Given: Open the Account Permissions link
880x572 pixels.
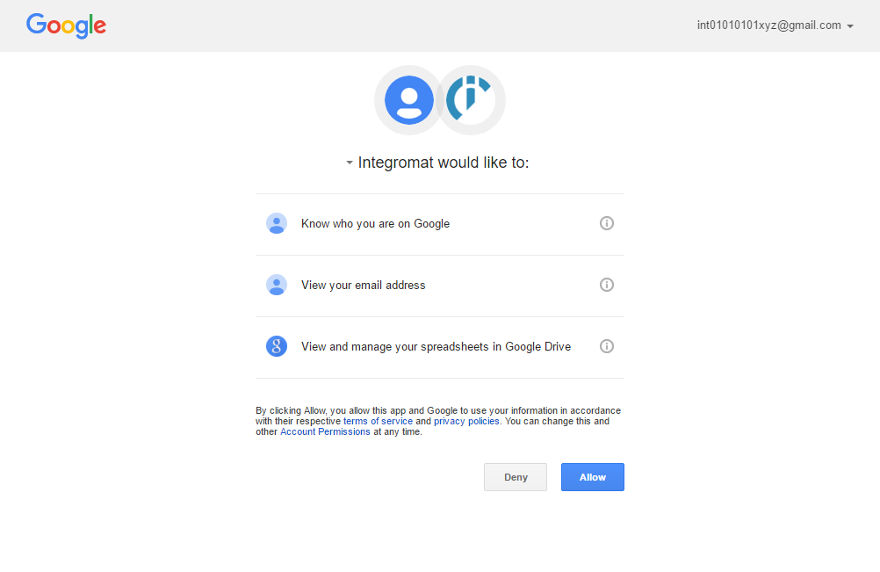Looking at the screenshot, I should pos(325,432).
